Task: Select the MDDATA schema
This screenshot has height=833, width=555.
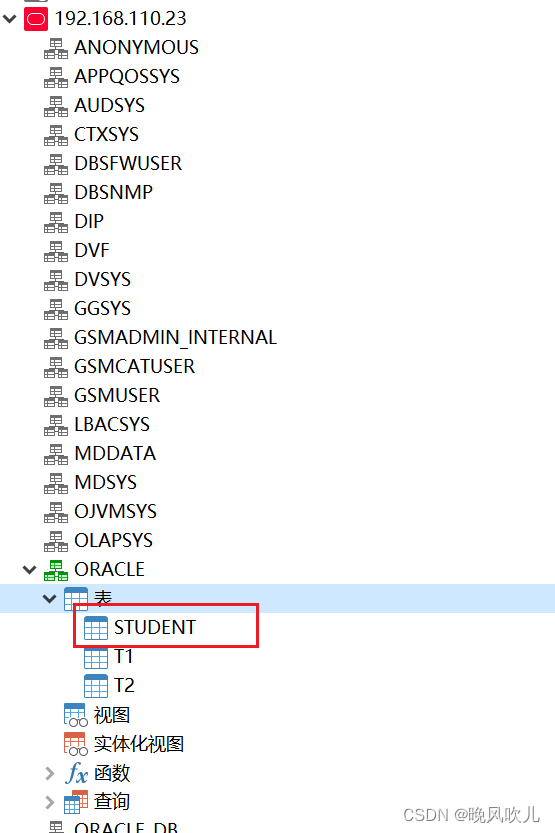Action: pyautogui.click(x=115, y=454)
